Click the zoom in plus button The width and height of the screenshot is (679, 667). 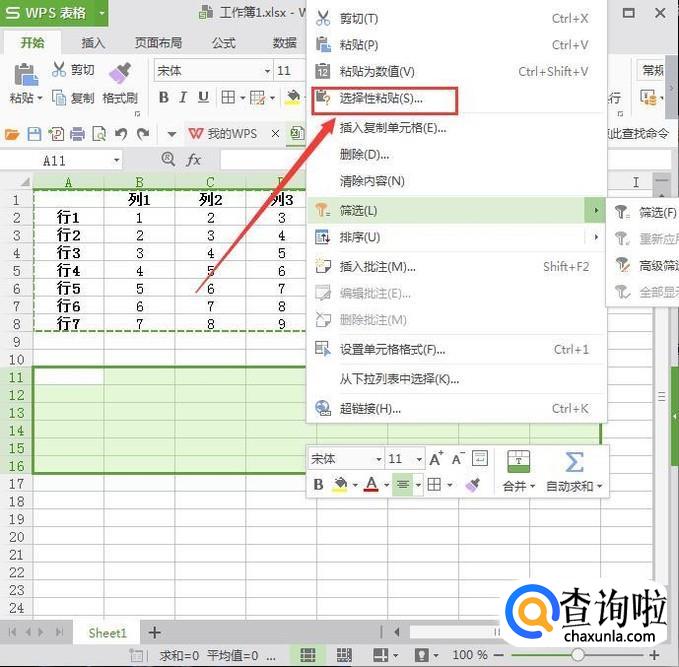[x=654, y=655]
